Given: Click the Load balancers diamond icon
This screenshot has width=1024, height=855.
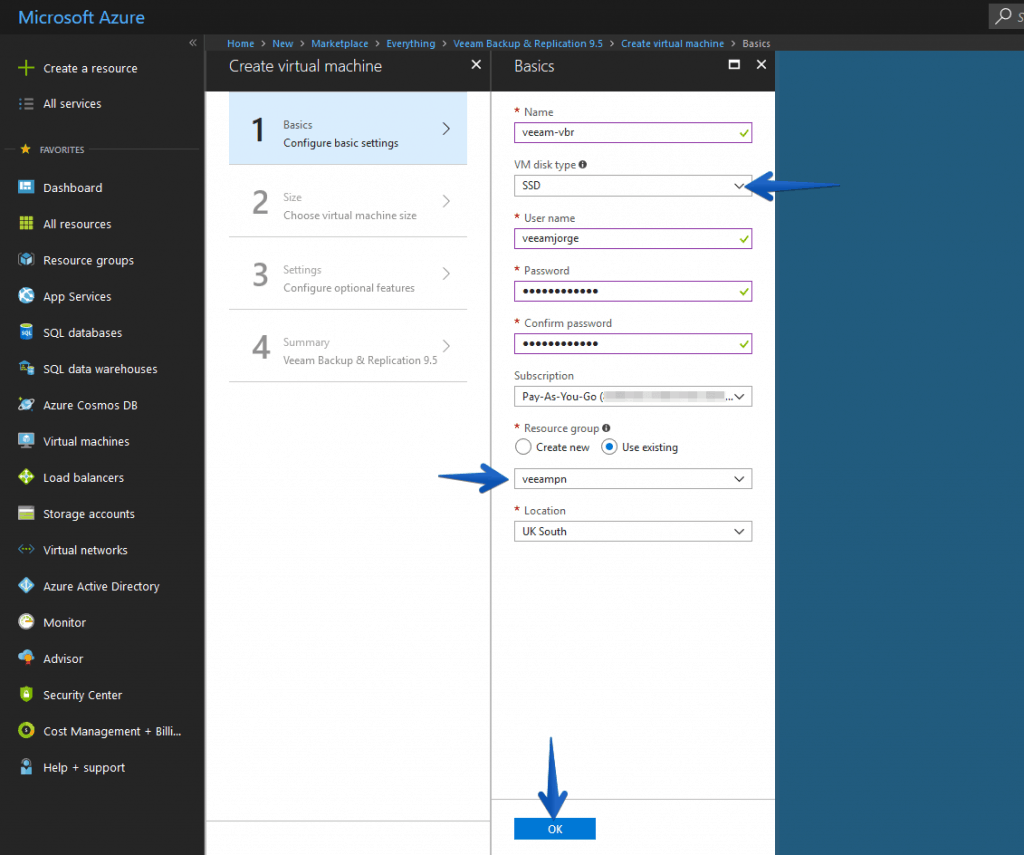Looking at the screenshot, I should pos(26,477).
